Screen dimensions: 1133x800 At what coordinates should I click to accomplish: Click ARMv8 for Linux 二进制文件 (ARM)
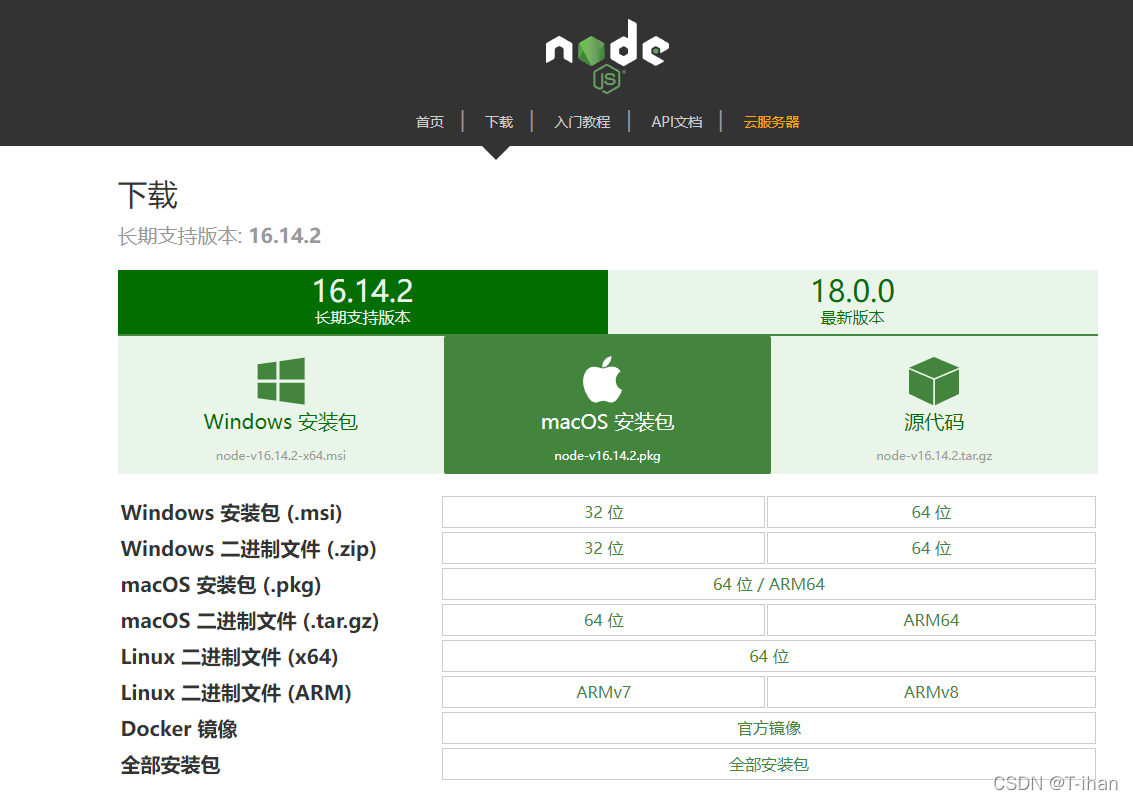point(931,692)
